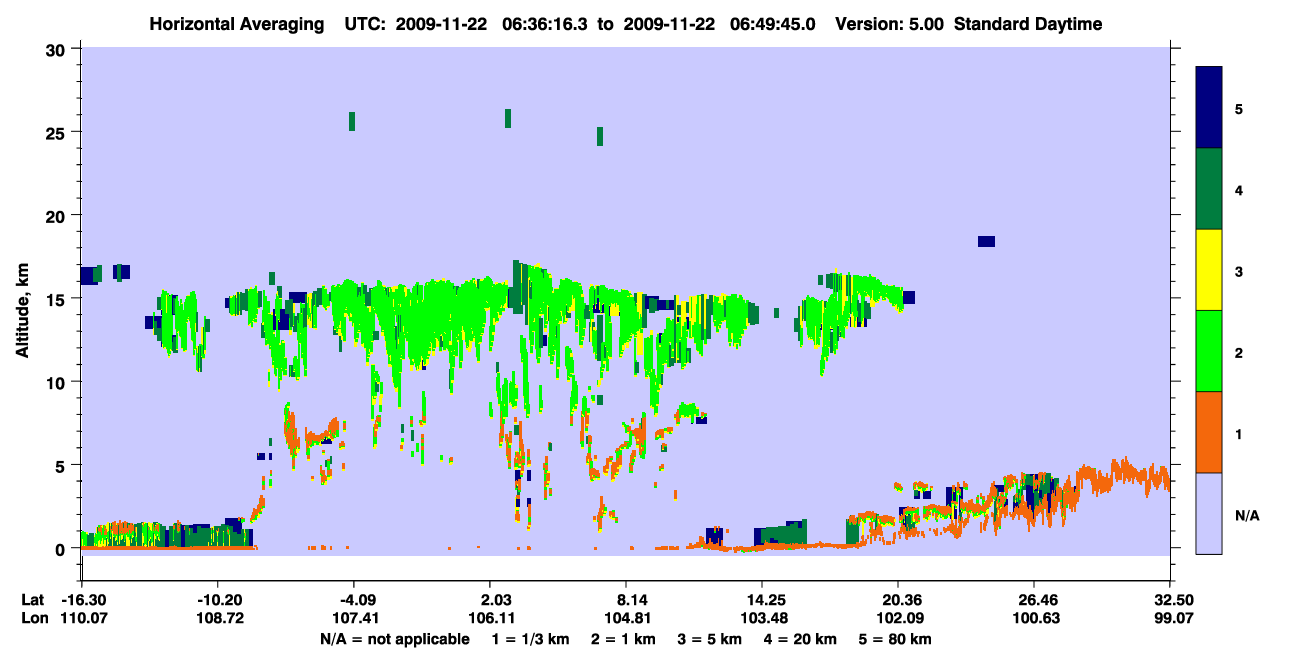Click the yellow level 3 colorbar segment

point(1209,270)
